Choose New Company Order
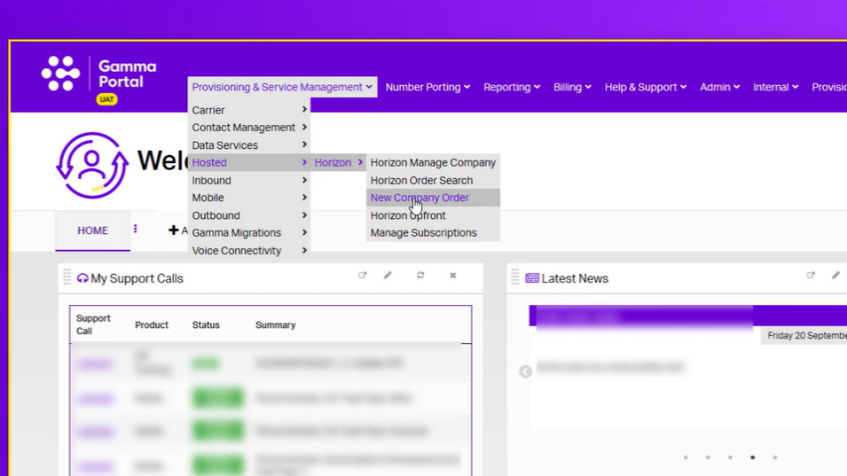Screen dimensions: 847x476 433,198
